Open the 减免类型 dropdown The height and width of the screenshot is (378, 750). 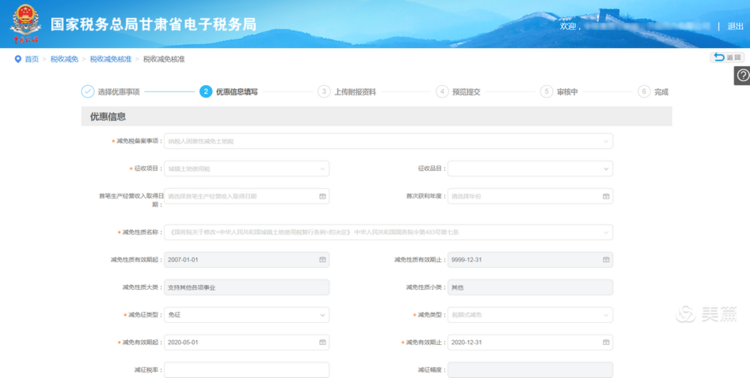point(530,315)
